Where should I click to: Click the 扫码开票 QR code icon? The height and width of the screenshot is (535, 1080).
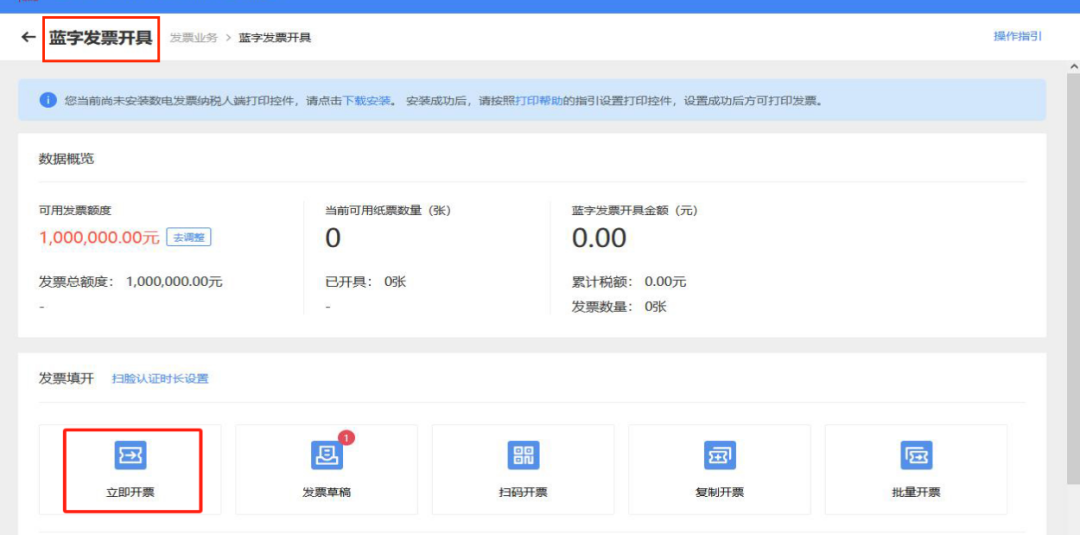(523, 454)
